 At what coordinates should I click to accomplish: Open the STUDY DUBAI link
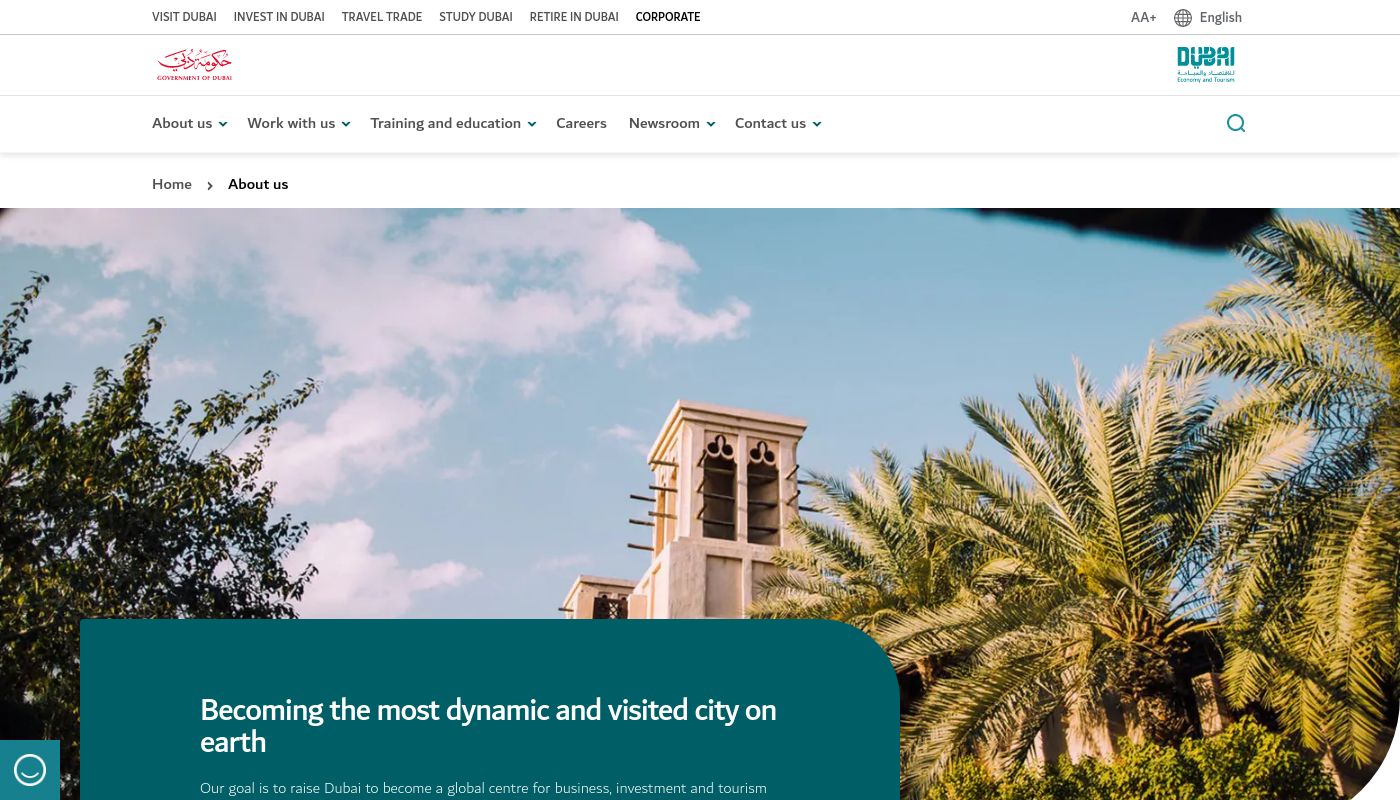(476, 17)
